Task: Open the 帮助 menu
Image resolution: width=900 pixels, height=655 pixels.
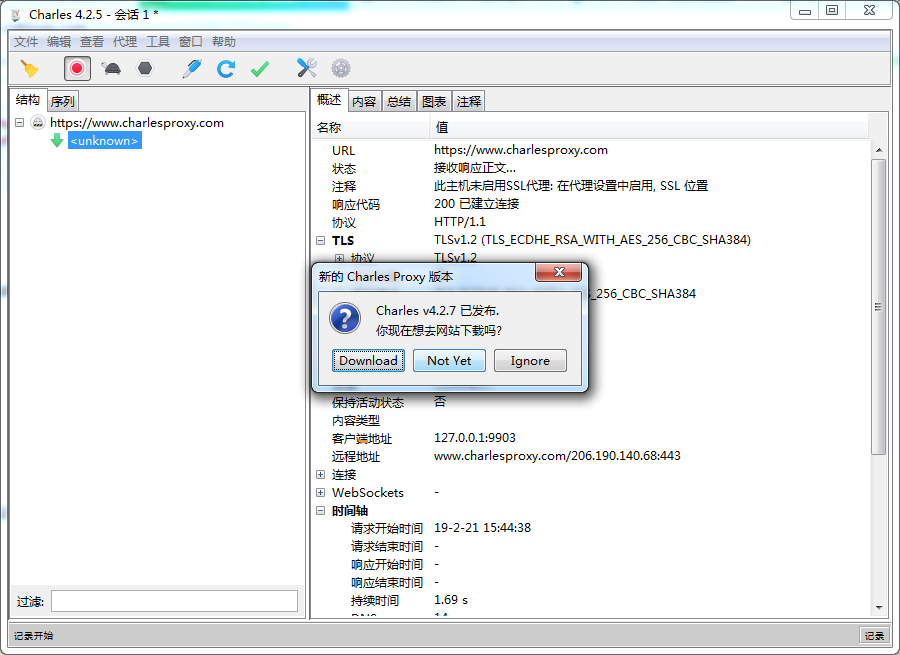Action: coord(224,42)
